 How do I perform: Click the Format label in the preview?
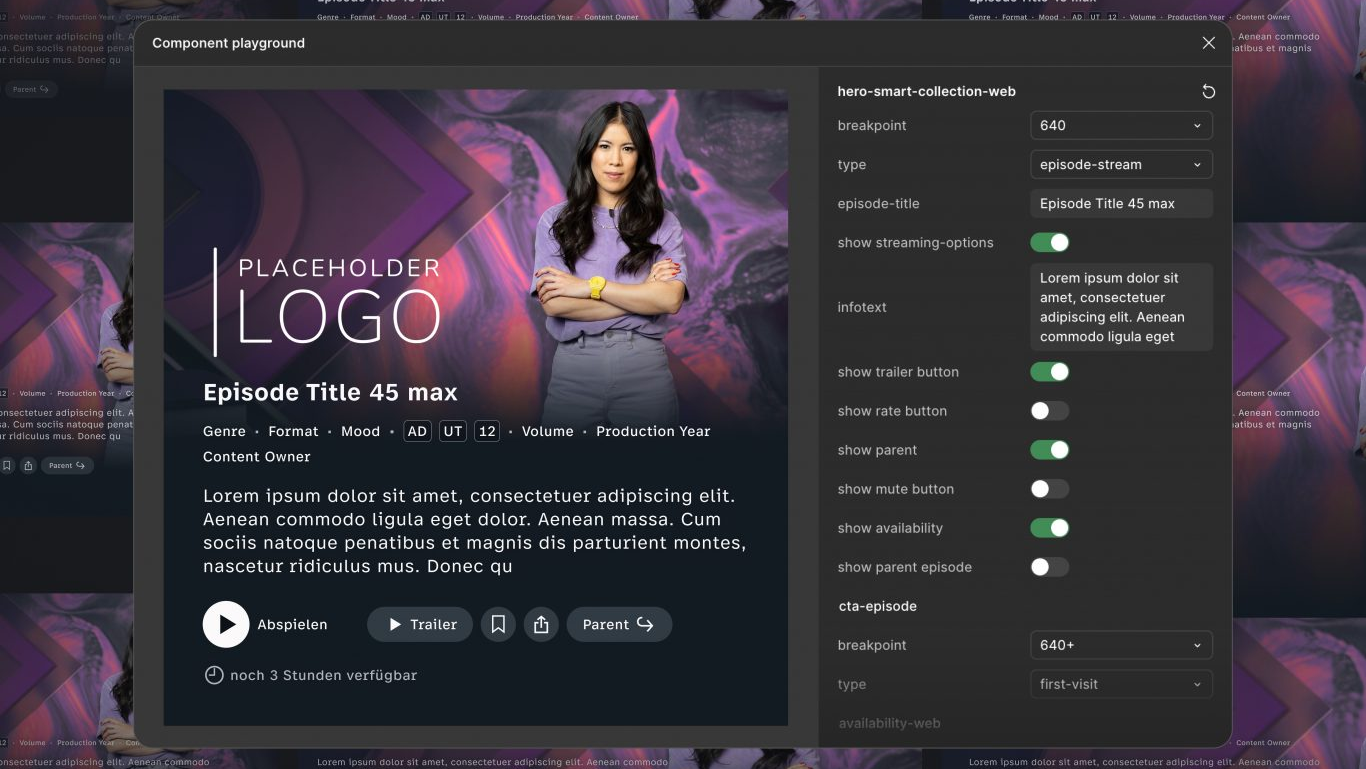point(293,431)
